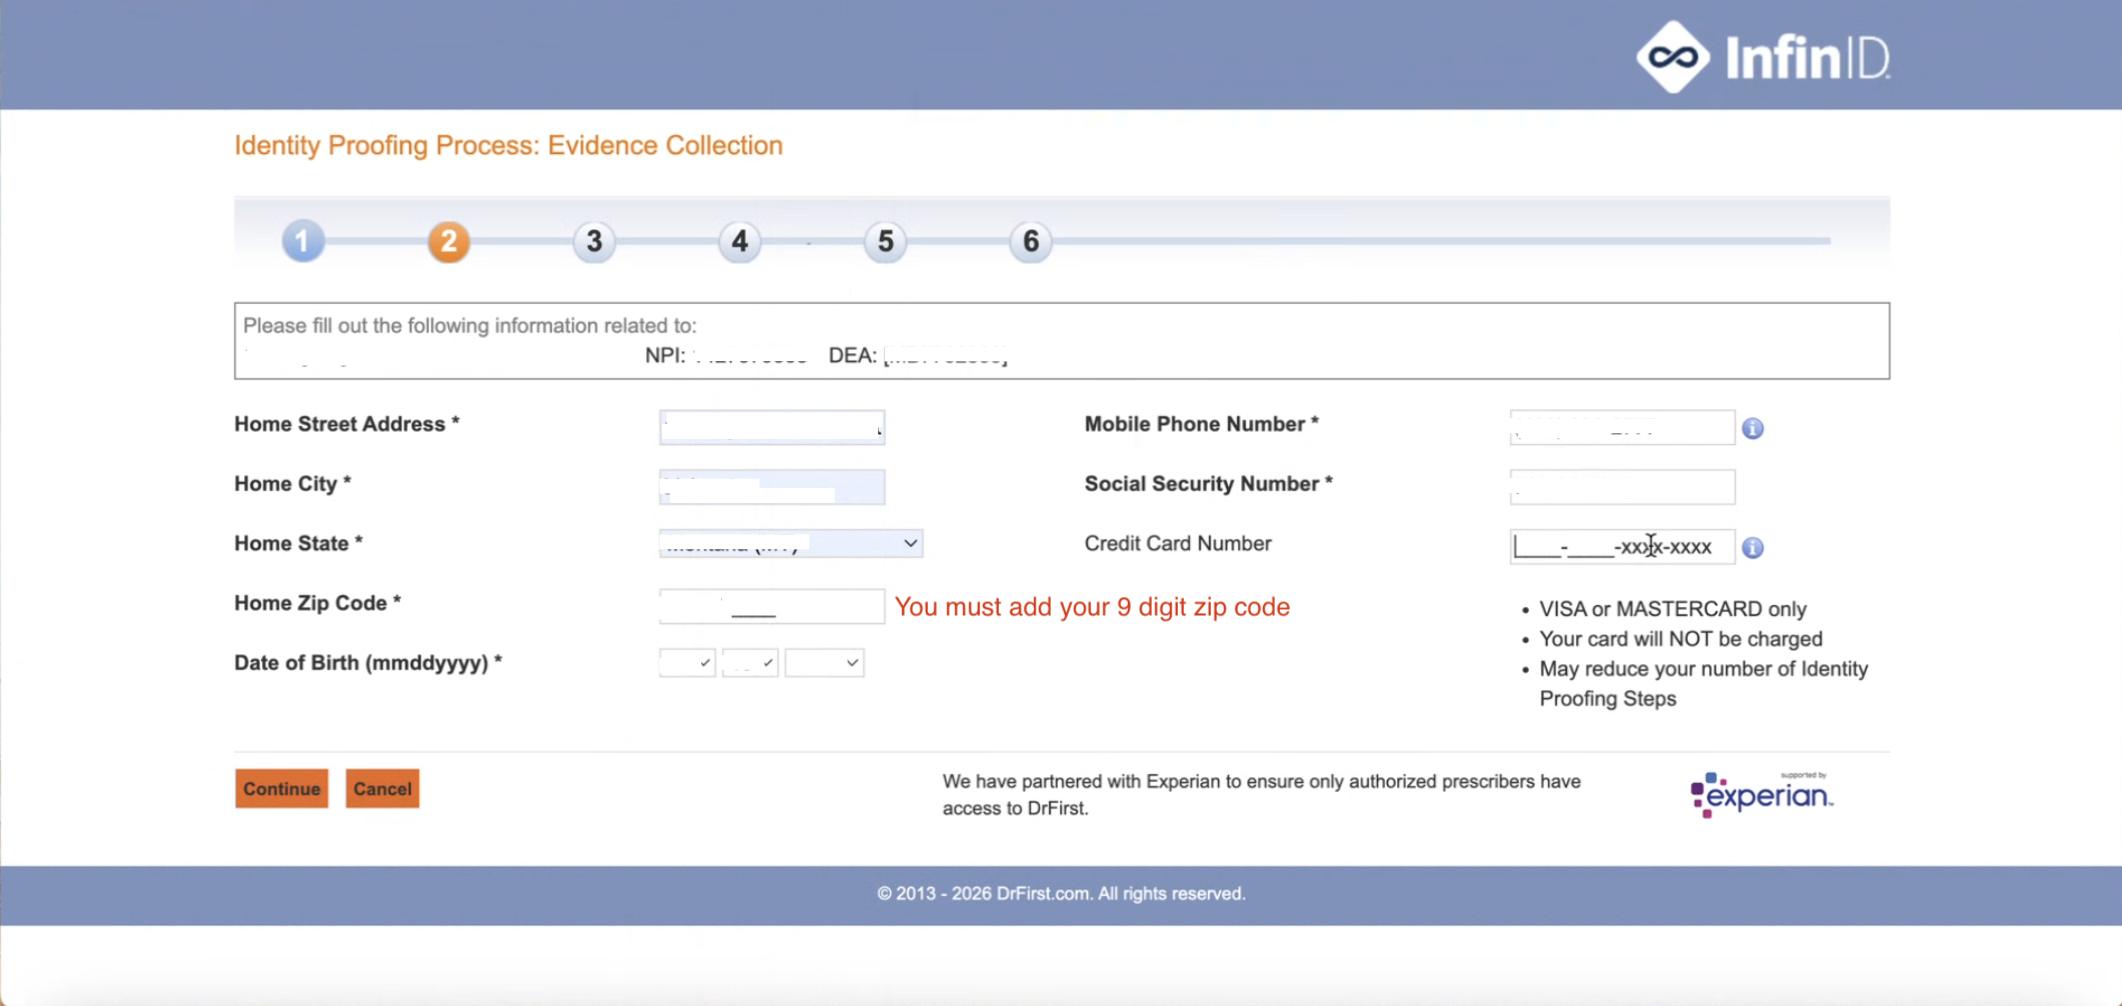The width and height of the screenshot is (2122, 1006).
Task: Open the birth month dropdown
Action: click(687, 663)
